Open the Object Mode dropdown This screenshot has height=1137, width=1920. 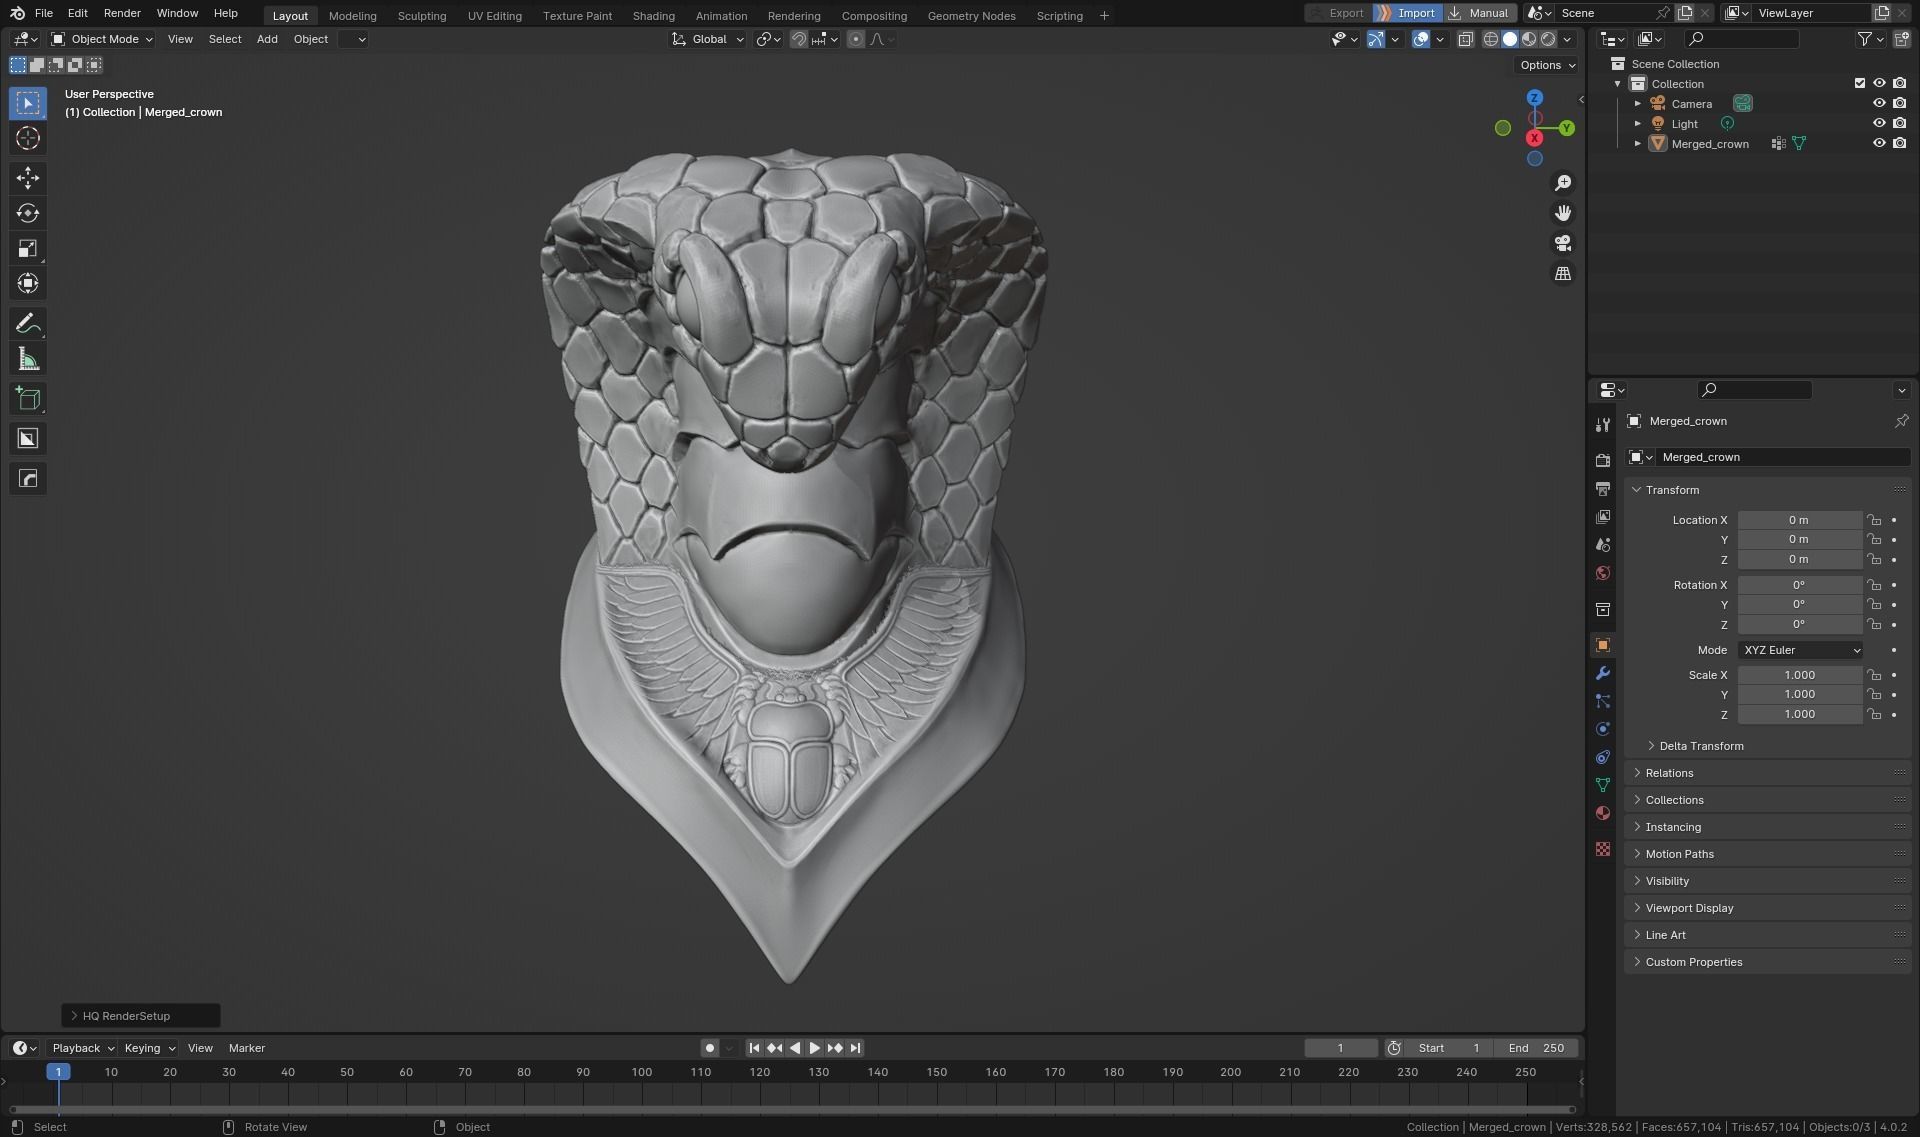click(x=102, y=39)
